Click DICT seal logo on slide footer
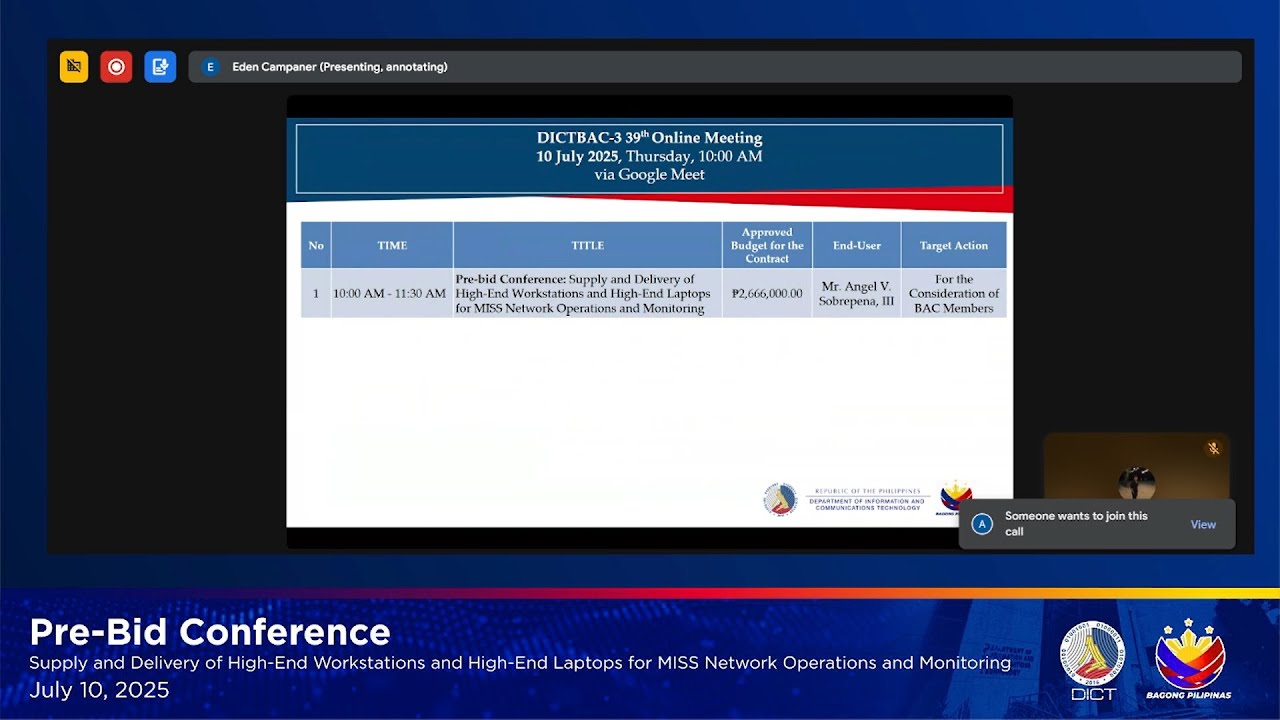The width and height of the screenshot is (1280, 720). (x=780, y=499)
